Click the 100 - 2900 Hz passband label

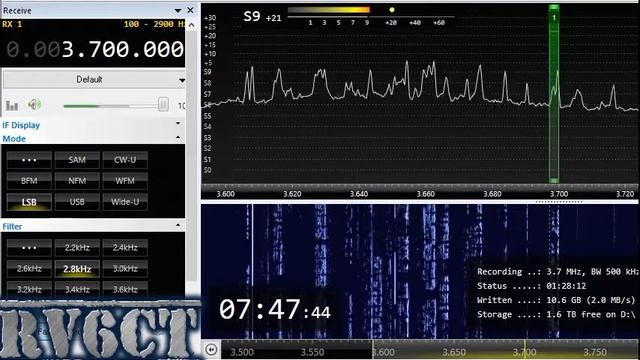pos(155,24)
